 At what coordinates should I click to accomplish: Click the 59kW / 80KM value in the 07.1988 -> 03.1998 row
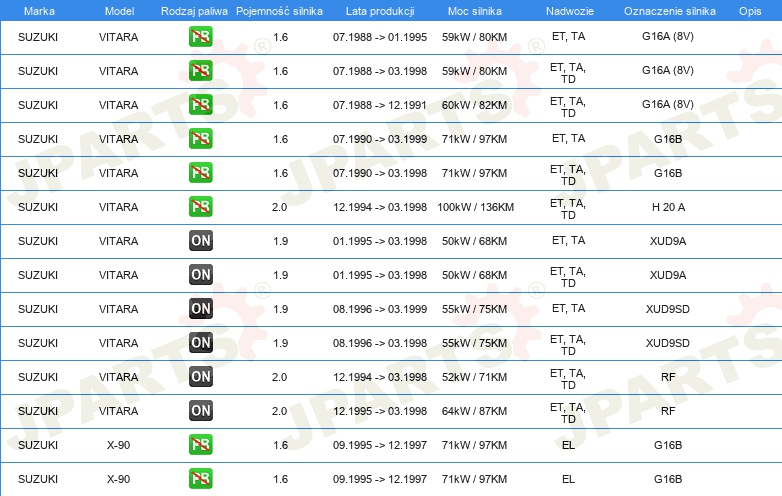tap(474, 71)
